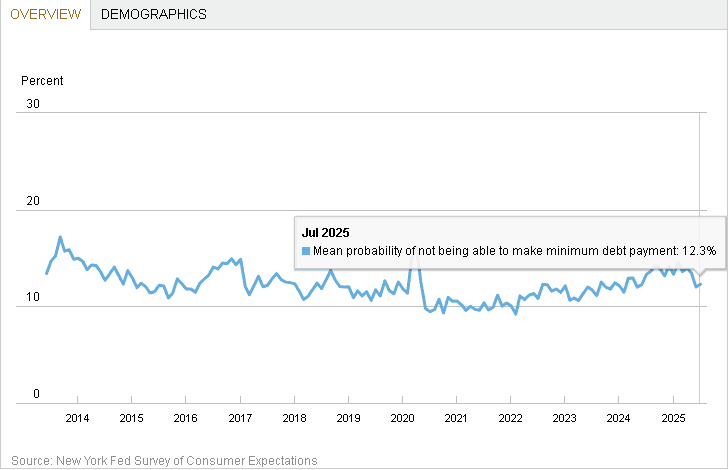Select the Overview tab

pyautogui.click(x=46, y=14)
